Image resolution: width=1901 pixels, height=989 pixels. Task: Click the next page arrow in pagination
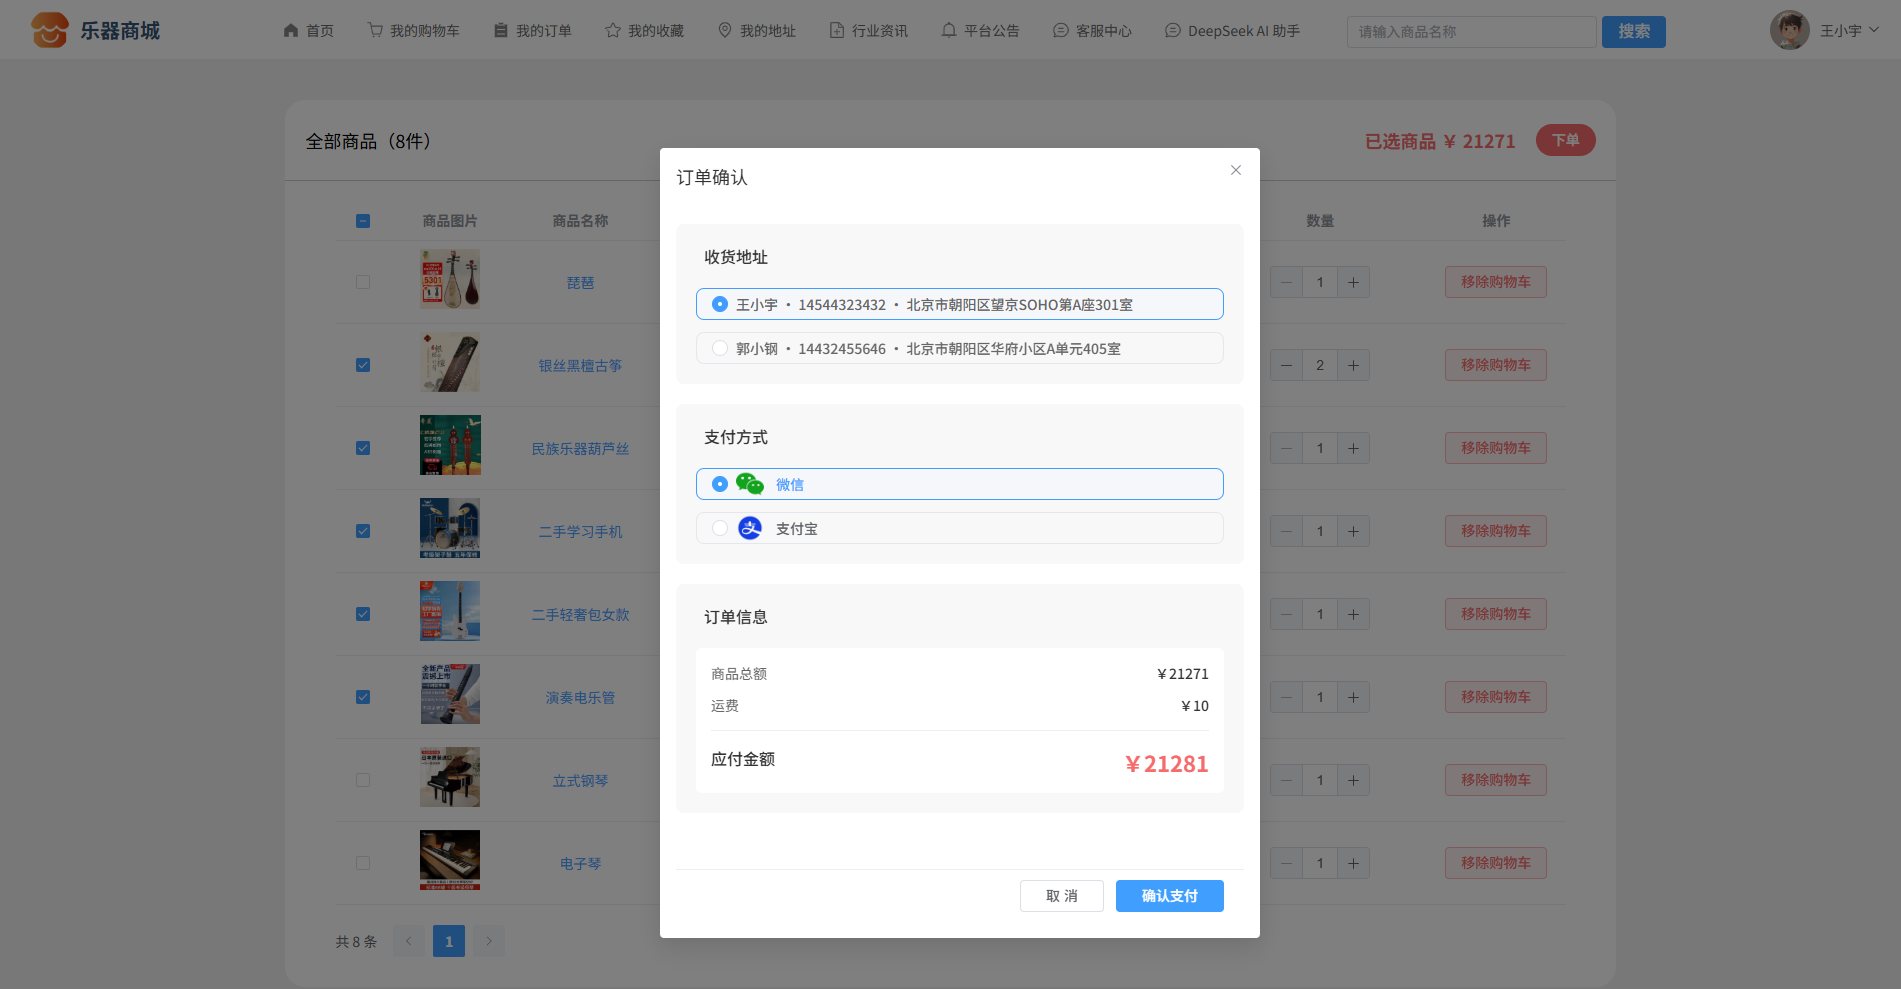(x=488, y=941)
